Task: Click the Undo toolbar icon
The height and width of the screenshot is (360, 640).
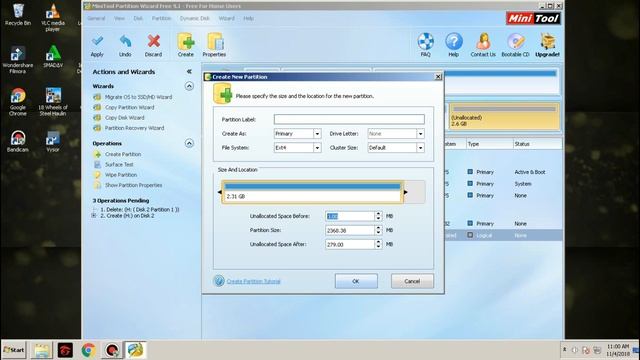Action: [125, 45]
